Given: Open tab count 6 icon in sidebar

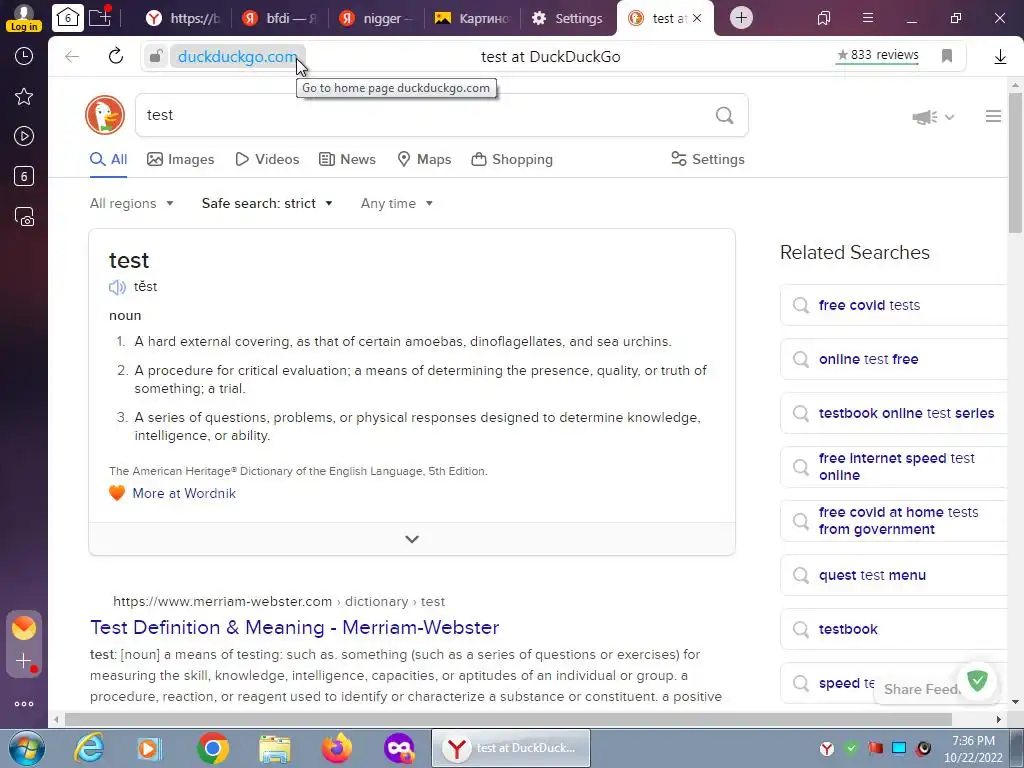Looking at the screenshot, I should [24, 176].
